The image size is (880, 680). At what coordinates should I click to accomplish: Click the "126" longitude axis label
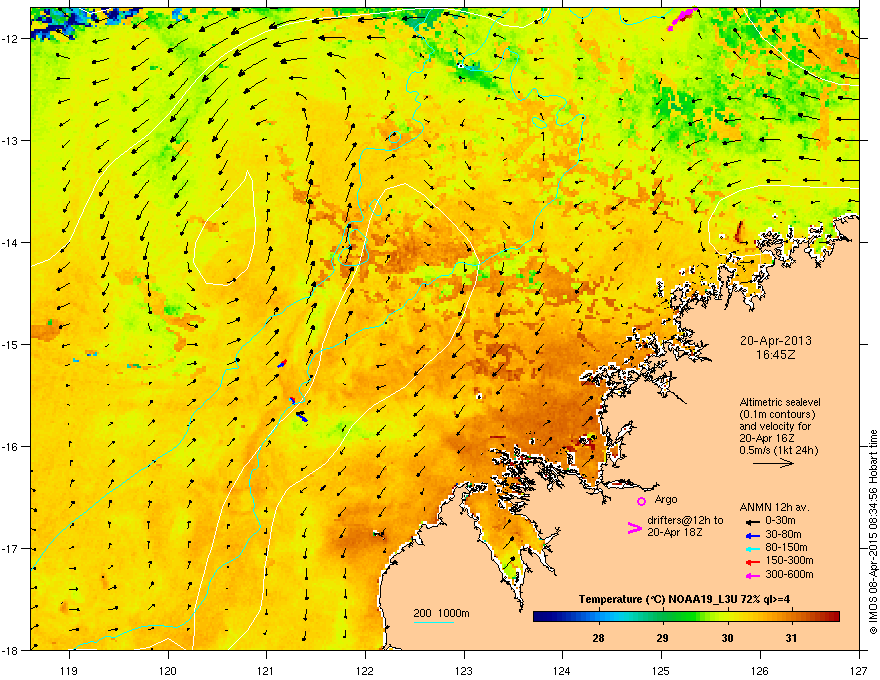pyautogui.click(x=760, y=670)
